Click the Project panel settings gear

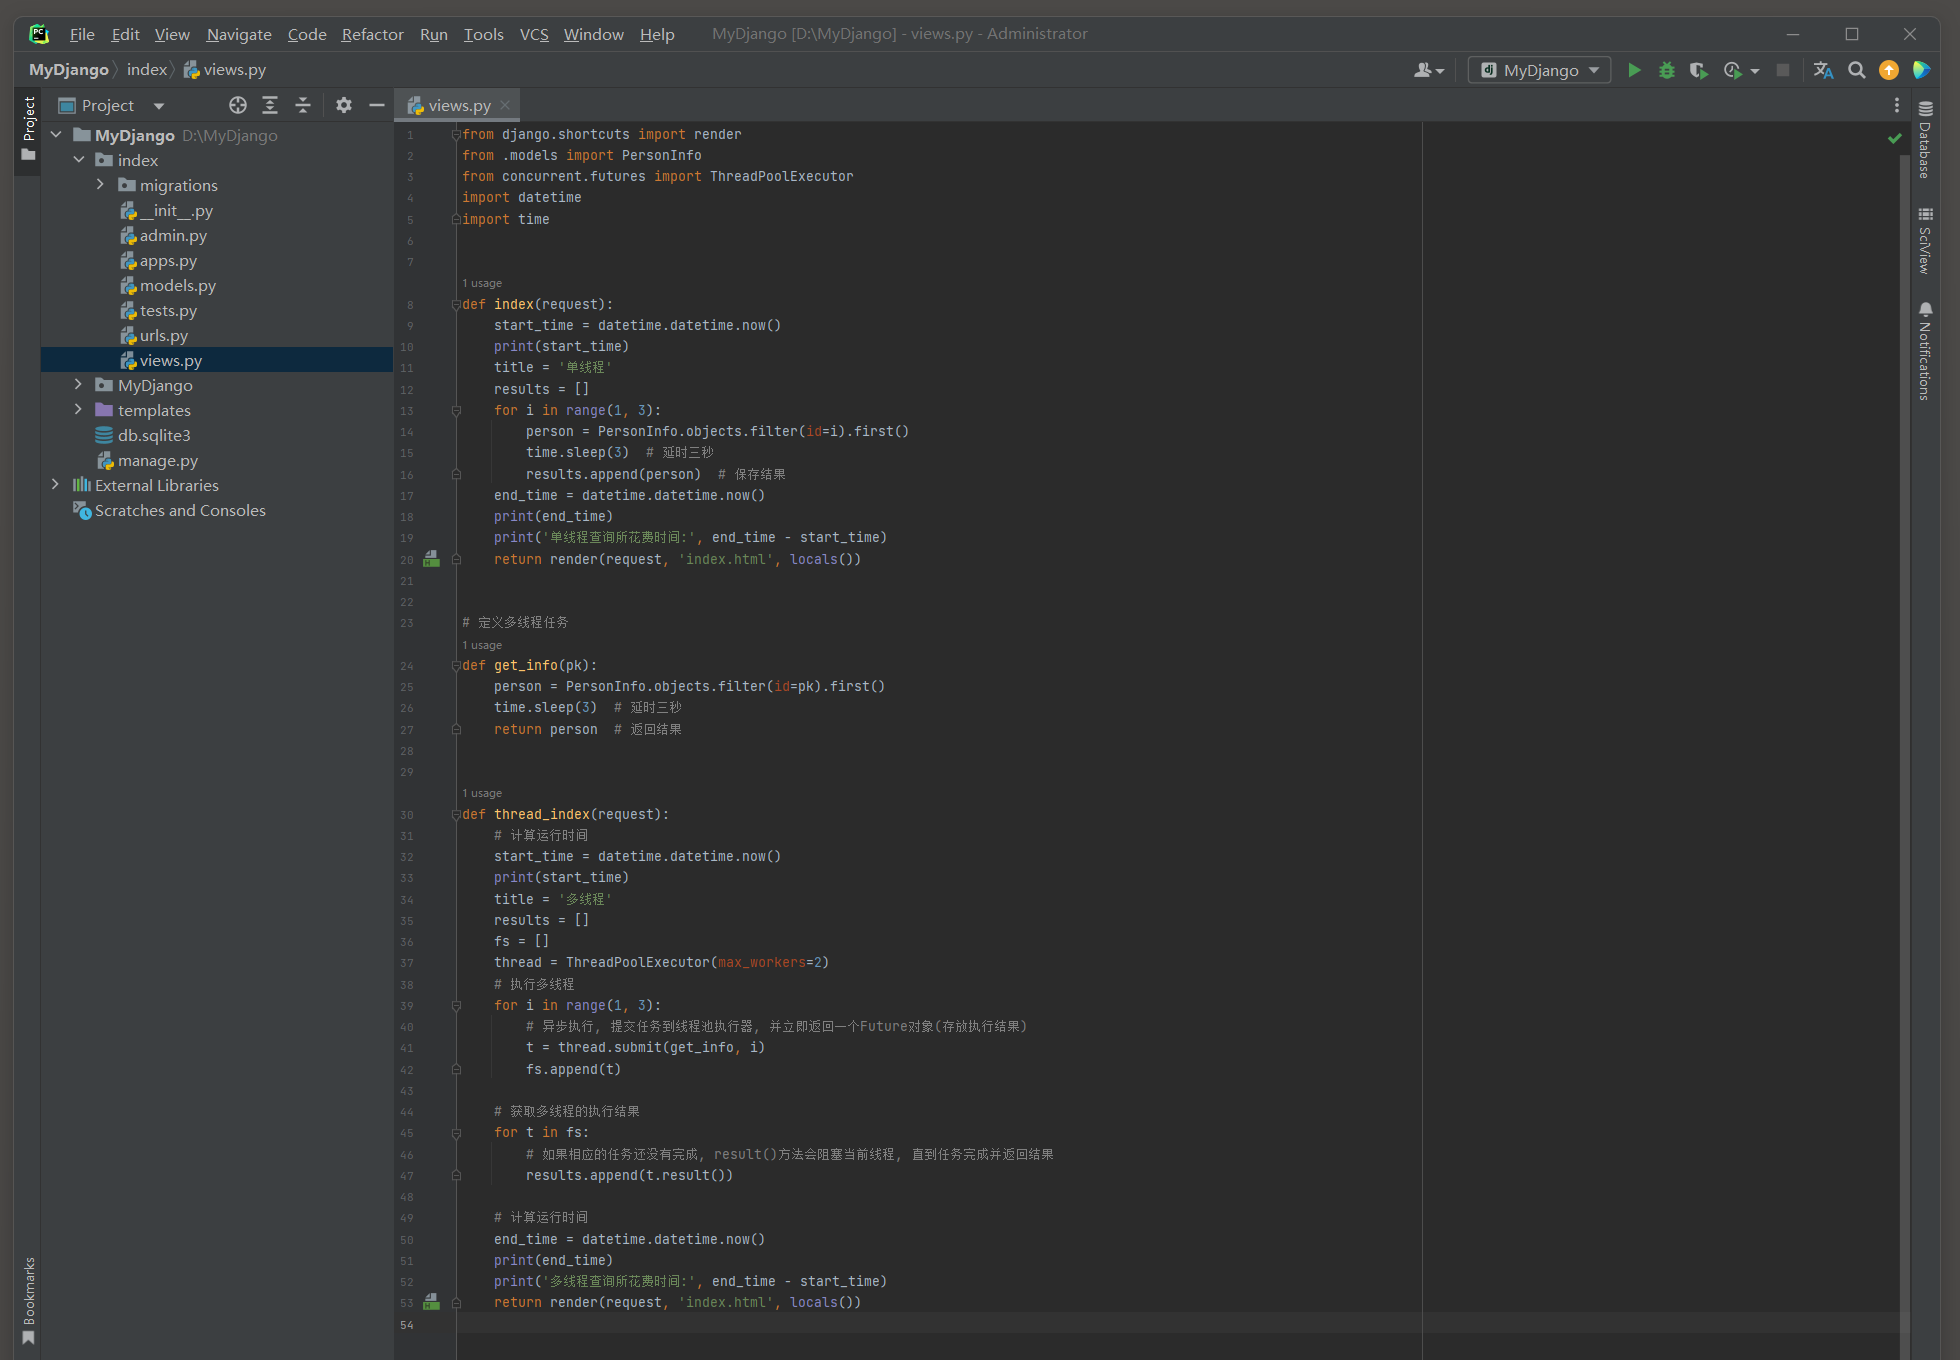tap(343, 104)
